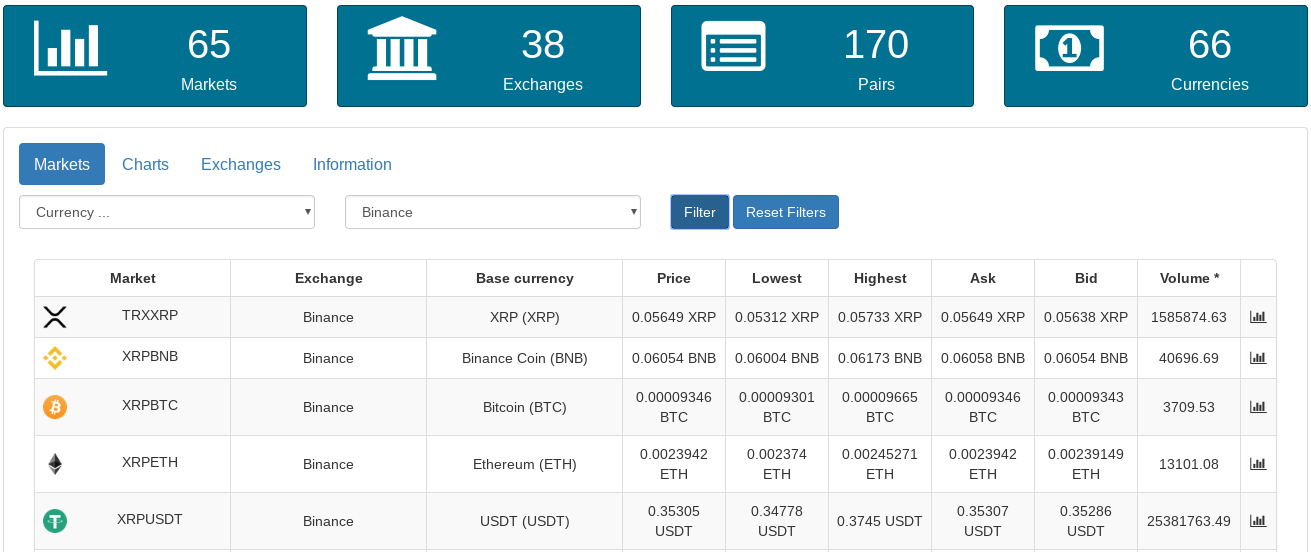Open the Binance exchange dropdown
The height and width of the screenshot is (552, 1311).
click(x=493, y=212)
